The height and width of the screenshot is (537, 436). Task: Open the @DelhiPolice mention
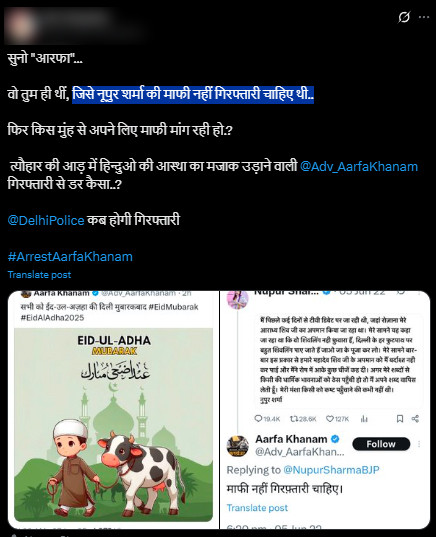(46, 220)
